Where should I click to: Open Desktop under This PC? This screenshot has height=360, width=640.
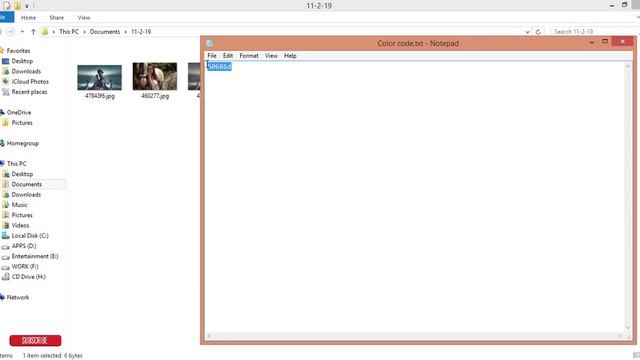[x=22, y=174]
